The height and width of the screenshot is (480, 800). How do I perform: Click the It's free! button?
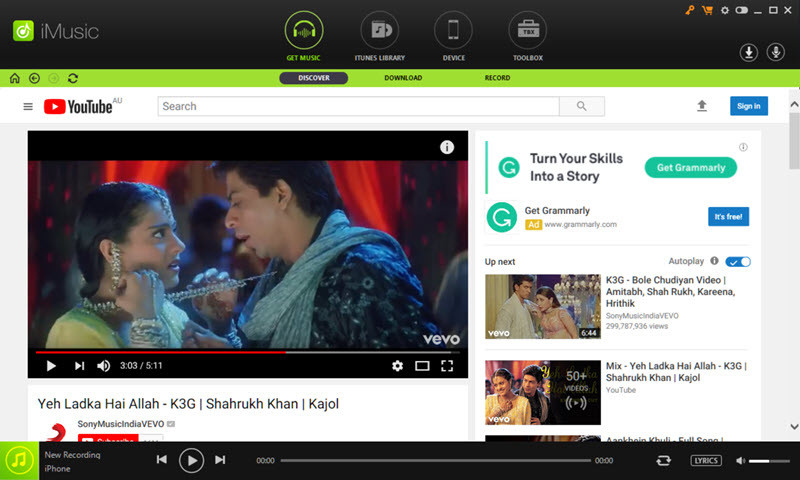[728, 217]
